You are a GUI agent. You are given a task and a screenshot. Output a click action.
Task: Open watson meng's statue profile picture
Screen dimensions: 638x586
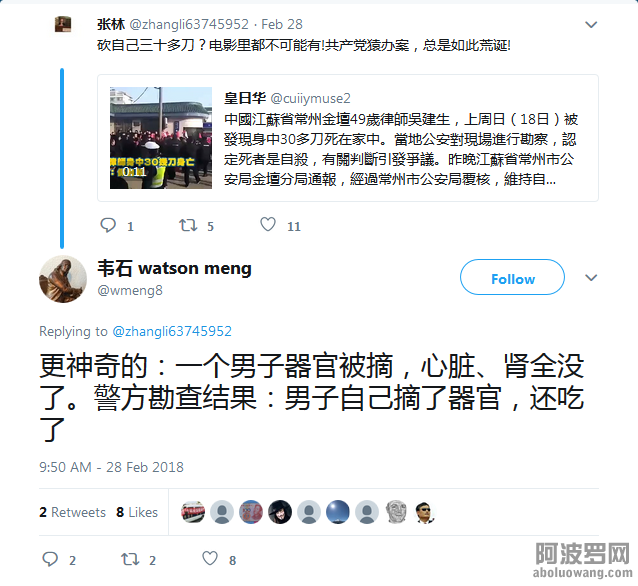click(63, 279)
